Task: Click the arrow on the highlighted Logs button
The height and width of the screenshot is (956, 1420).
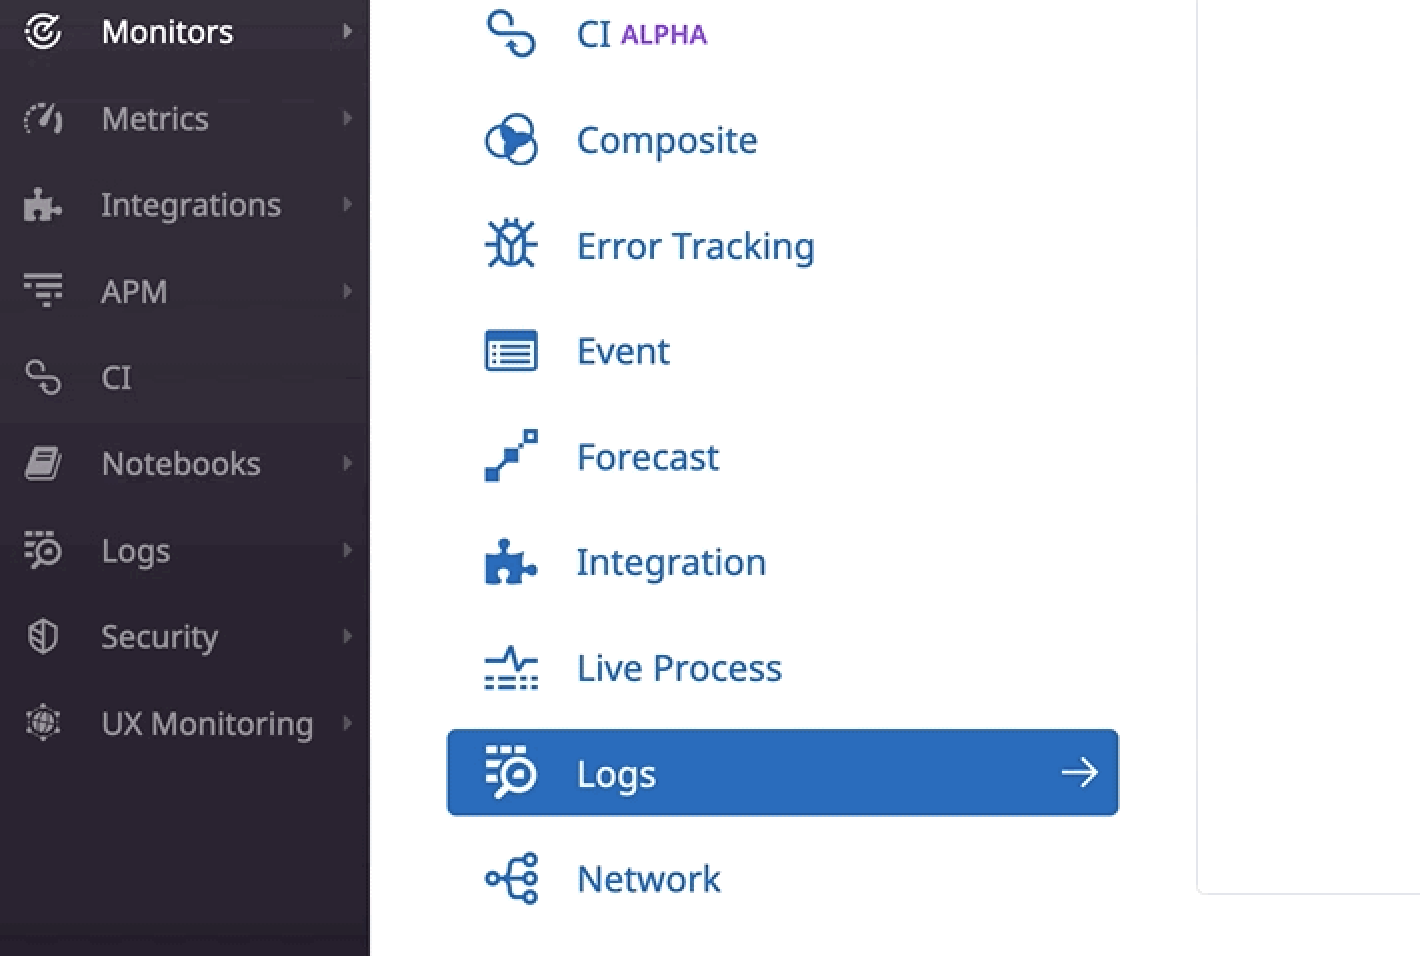Action: [x=1078, y=772]
